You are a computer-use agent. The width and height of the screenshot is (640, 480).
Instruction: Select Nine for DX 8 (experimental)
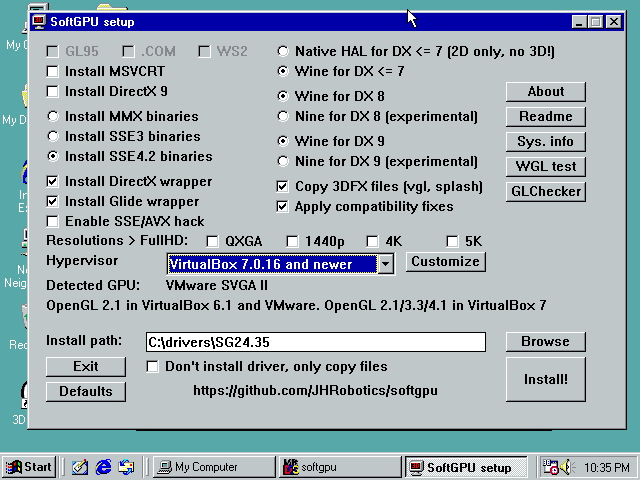(282, 116)
